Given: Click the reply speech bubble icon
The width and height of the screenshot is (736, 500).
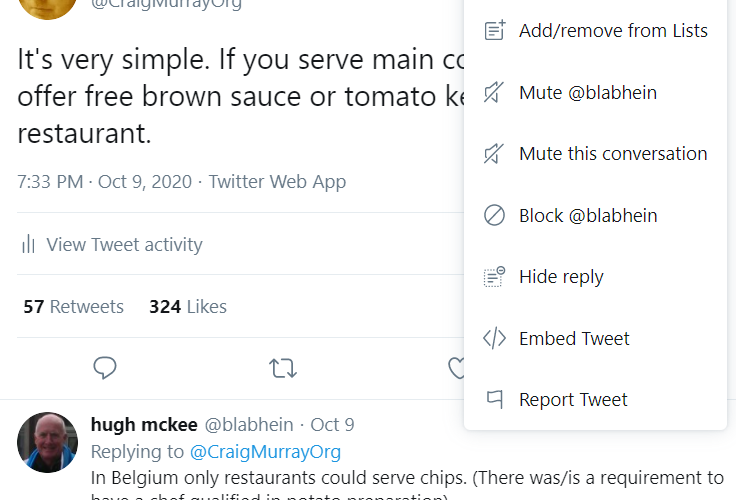Looking at the screenshot, I should [106, 368].
